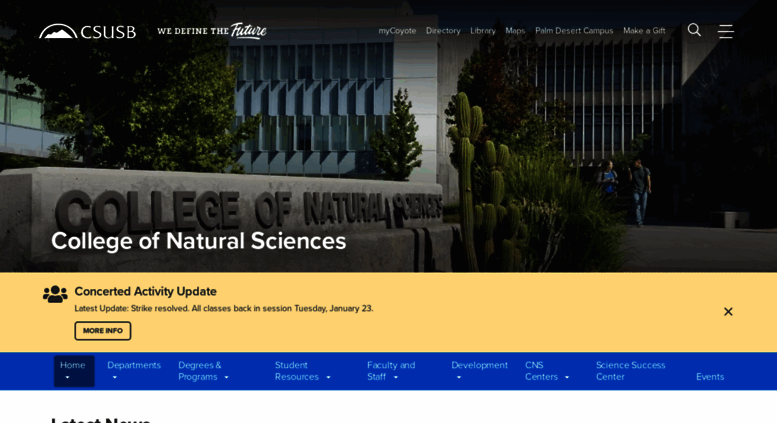Open Faculty and Staff nav item

coord(391,371)
